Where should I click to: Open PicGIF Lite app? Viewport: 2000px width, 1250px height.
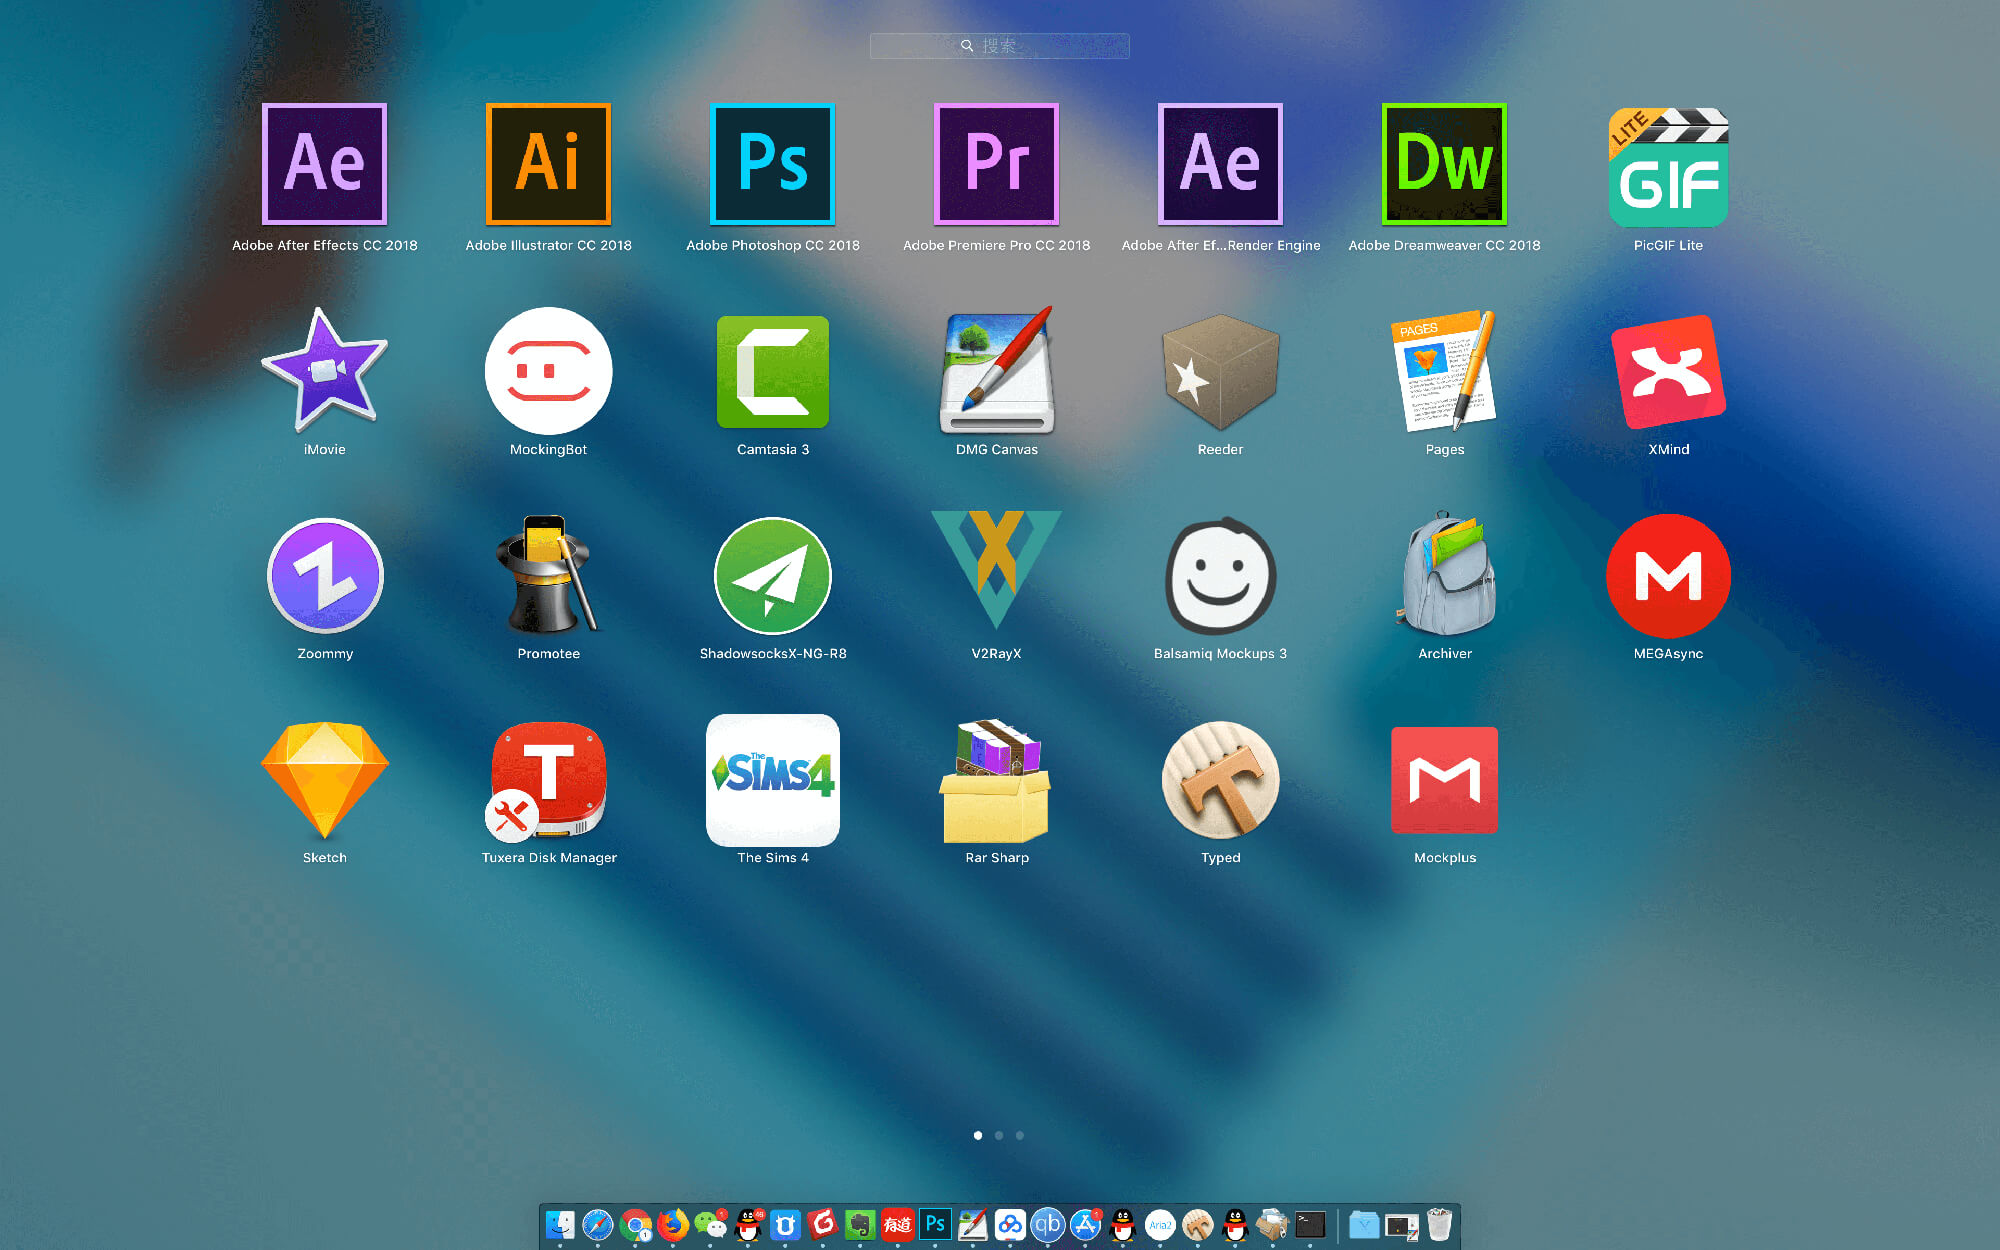click(x=1668, y=167)
